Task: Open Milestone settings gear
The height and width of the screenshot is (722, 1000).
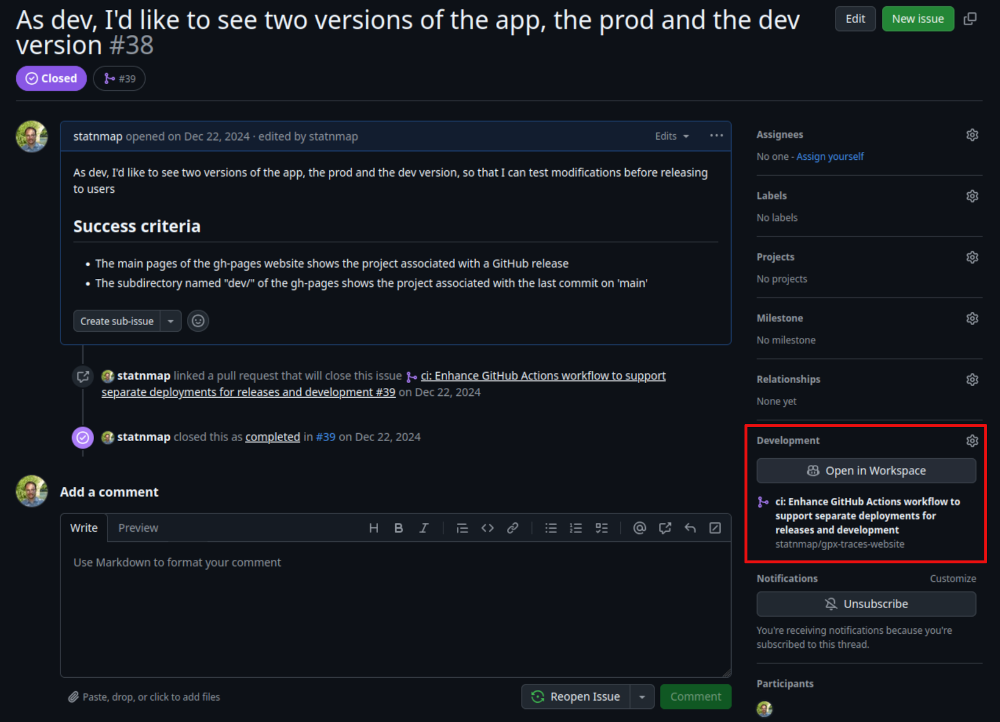Action: pos(972,318)
